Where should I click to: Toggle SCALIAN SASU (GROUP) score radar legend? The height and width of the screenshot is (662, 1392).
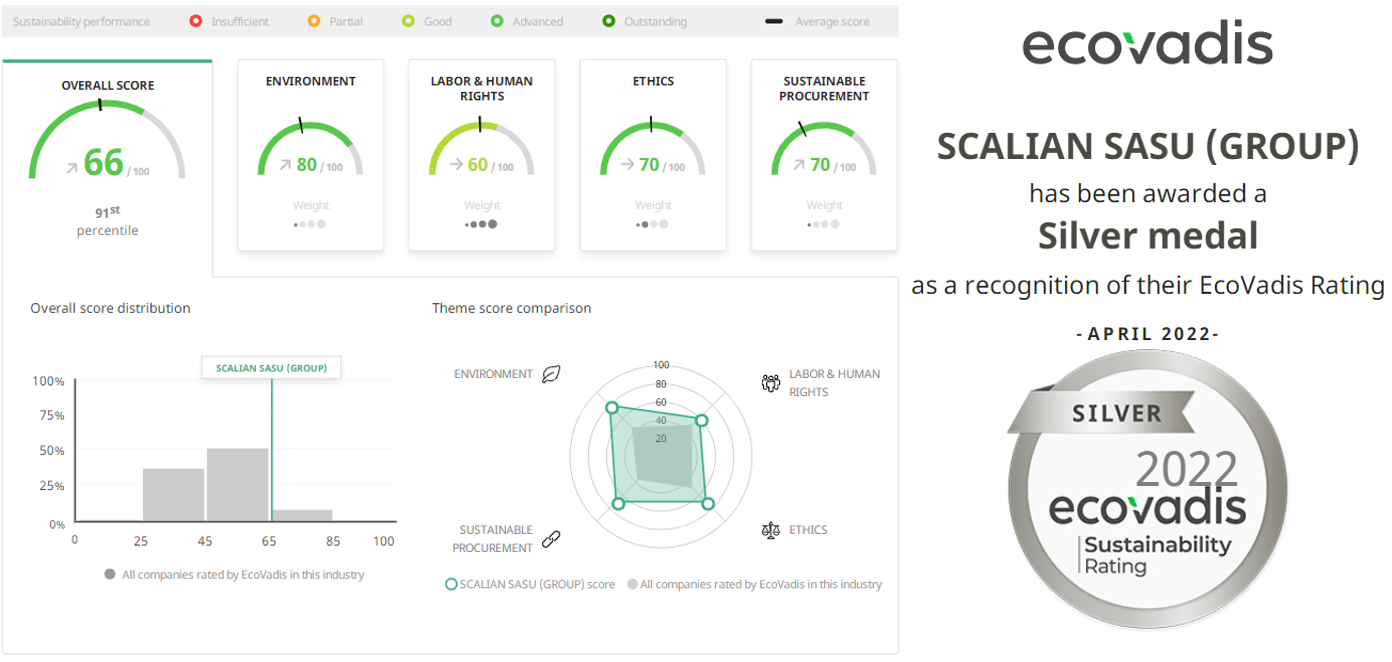tap(530, 584)
